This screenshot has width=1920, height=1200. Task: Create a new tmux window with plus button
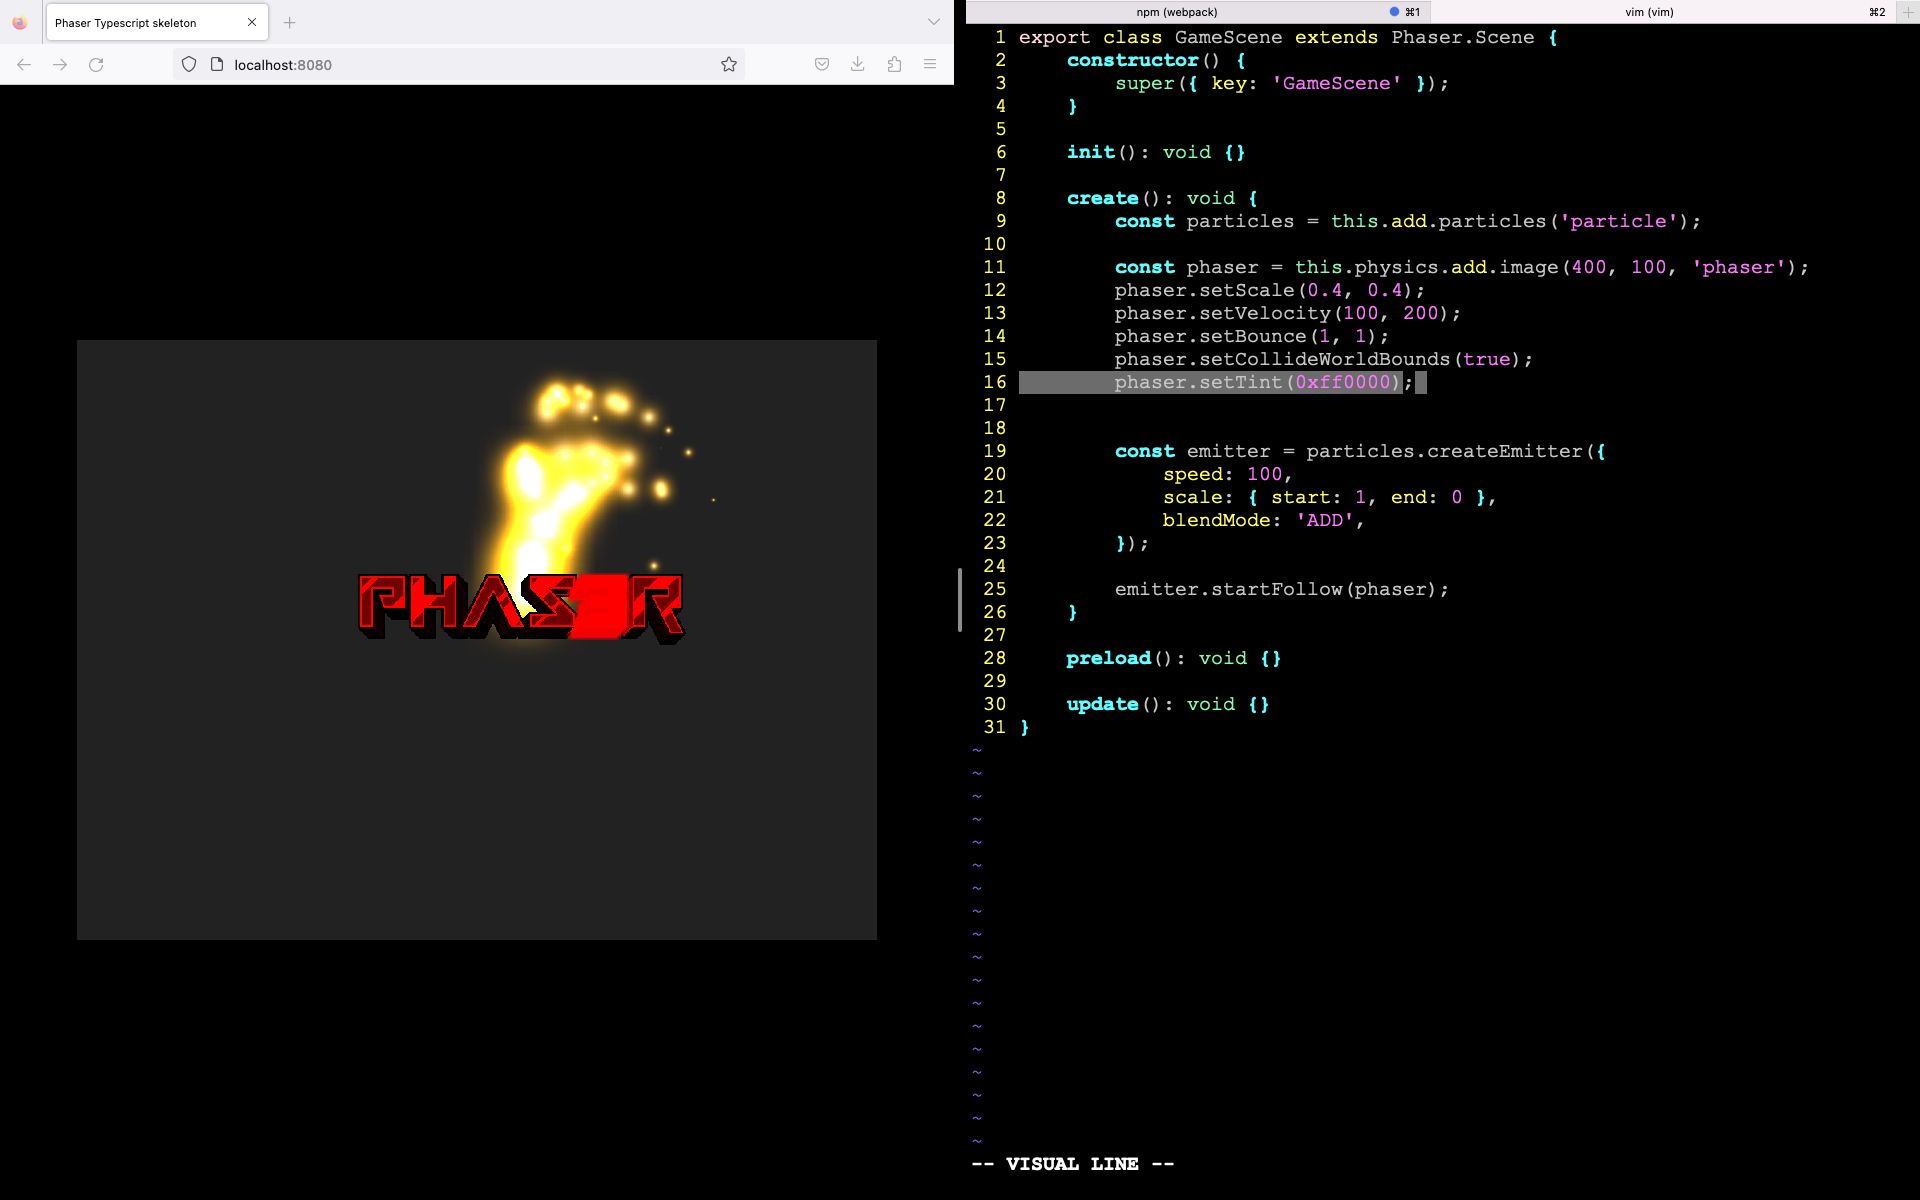coord(1910,11)
